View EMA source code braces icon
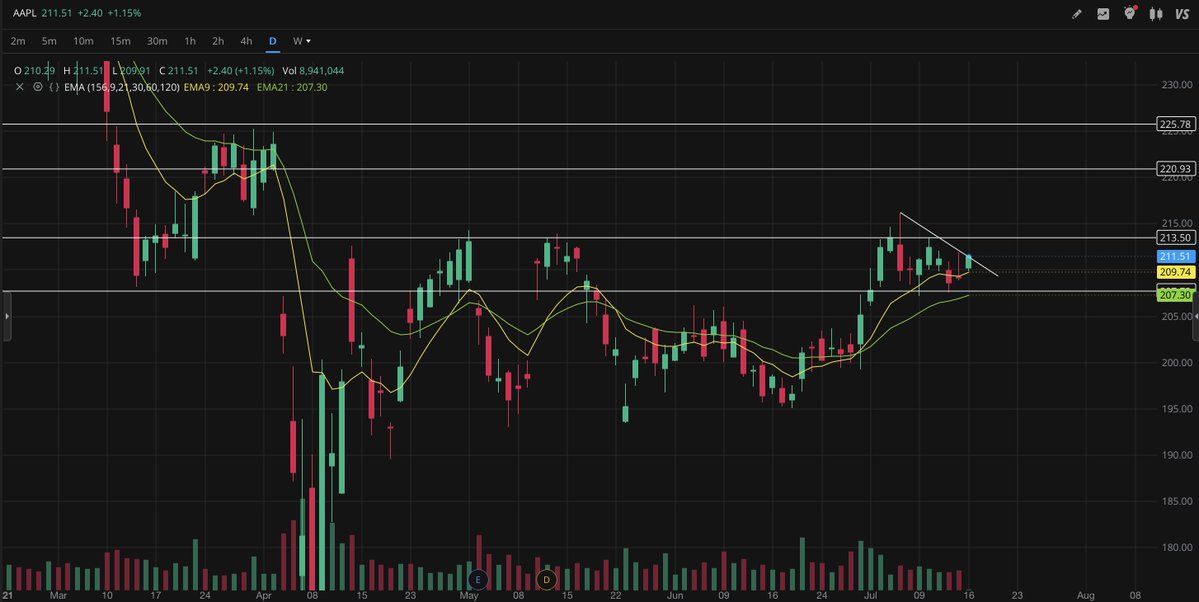The height and width of the screenshot is (602, 1199). [54, 87]
